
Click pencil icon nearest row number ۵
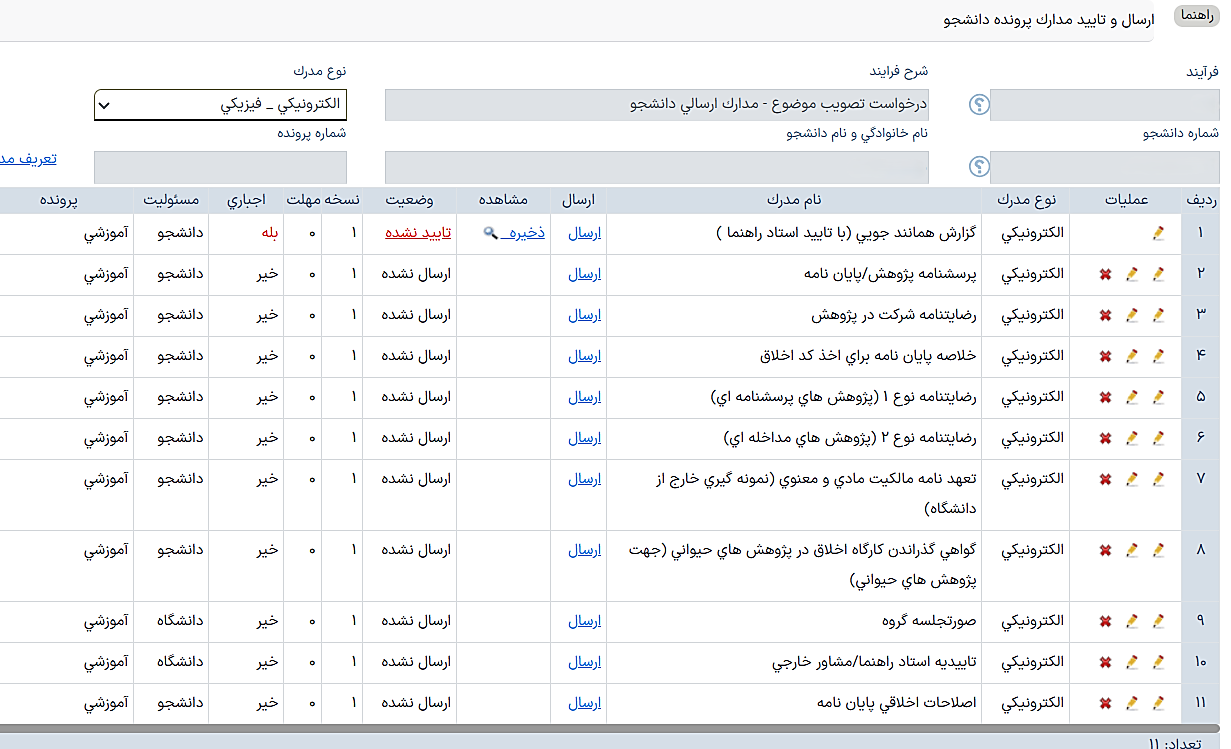coord(1159,397)
